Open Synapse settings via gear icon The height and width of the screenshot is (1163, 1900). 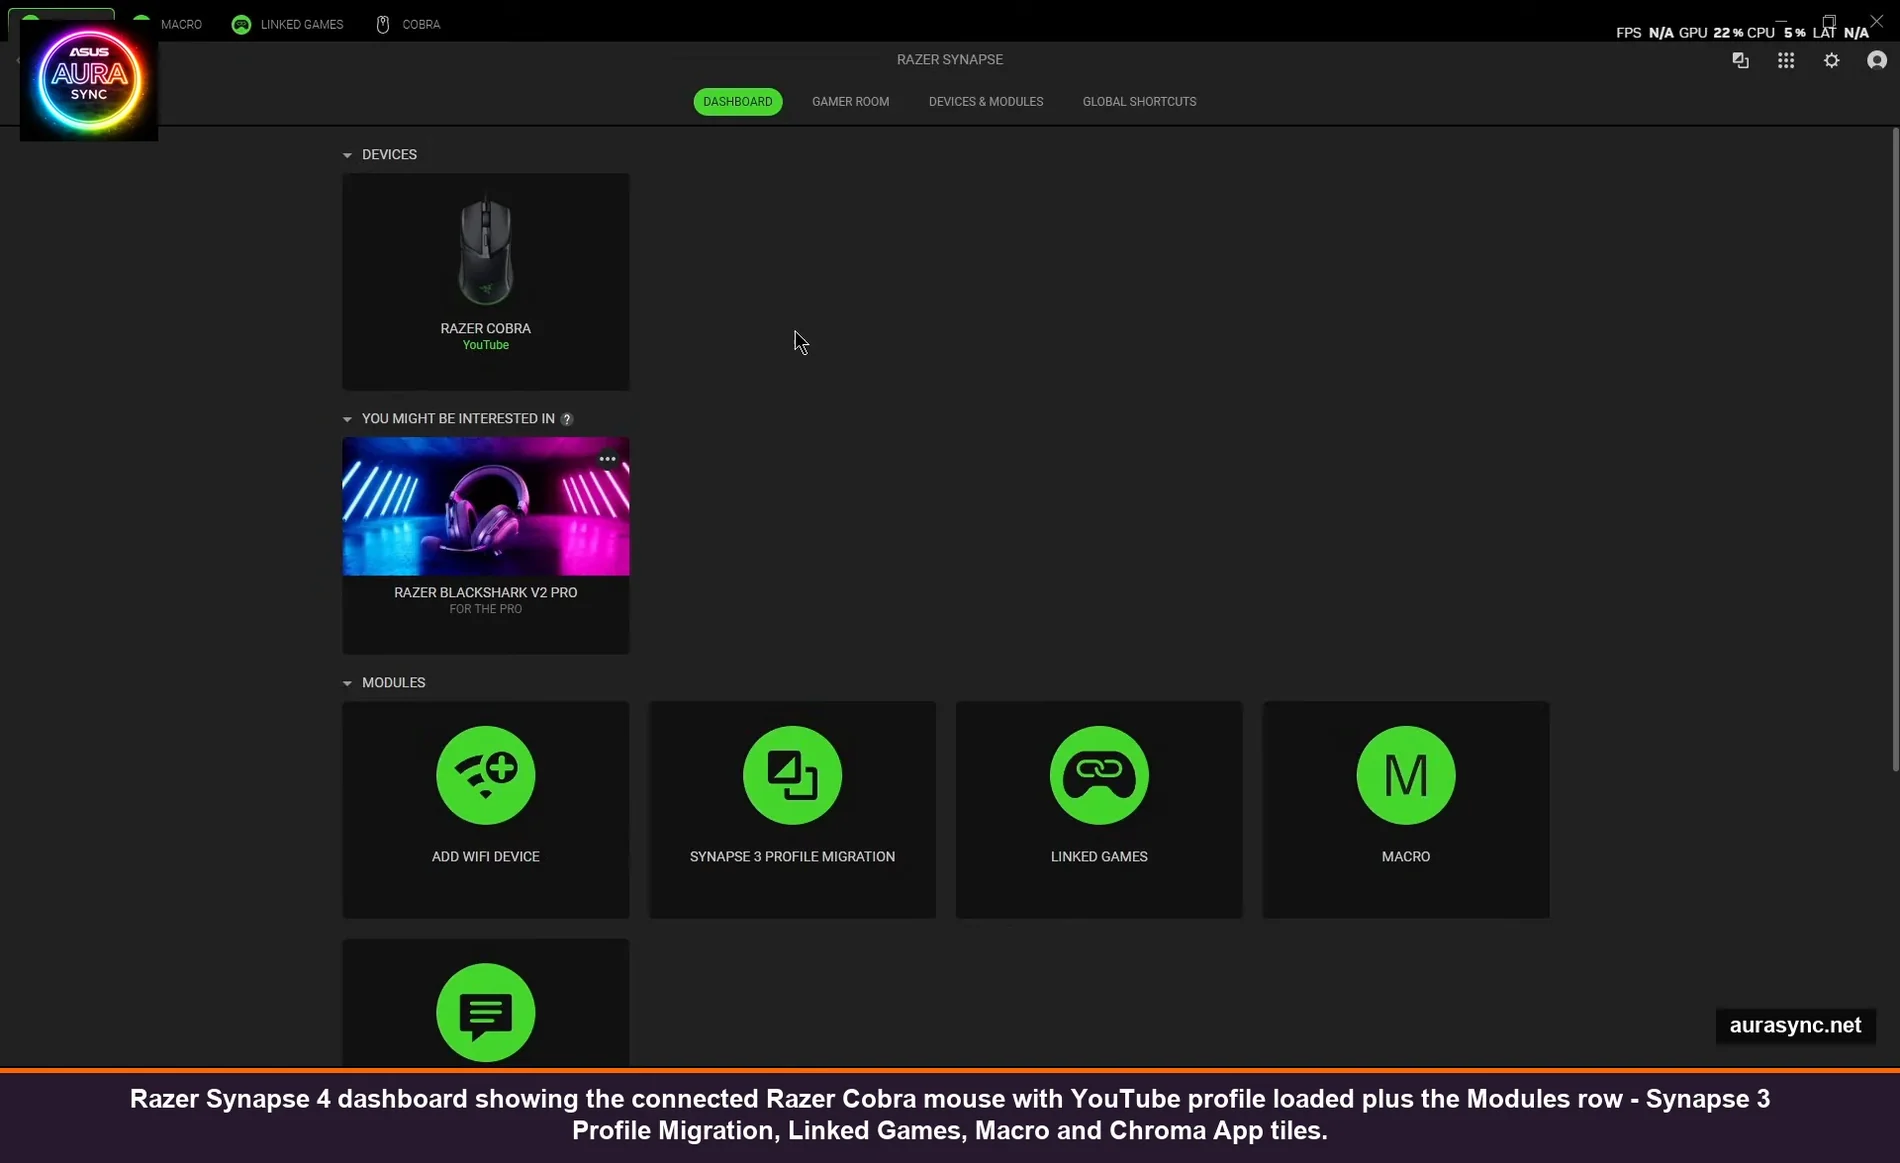coord(1831,60)
